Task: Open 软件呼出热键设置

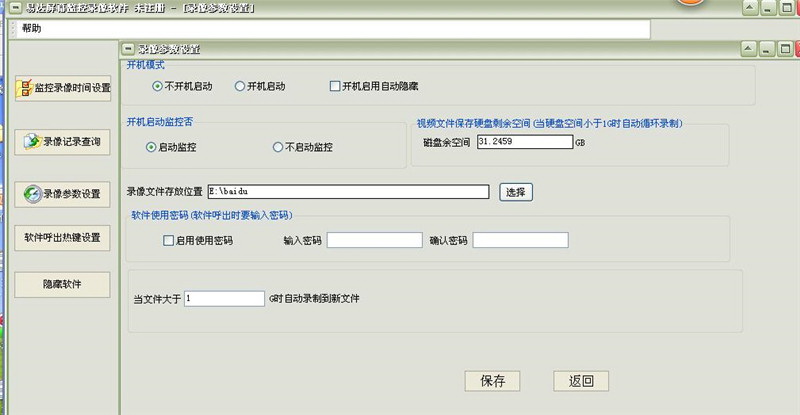Action: (62, 238)
